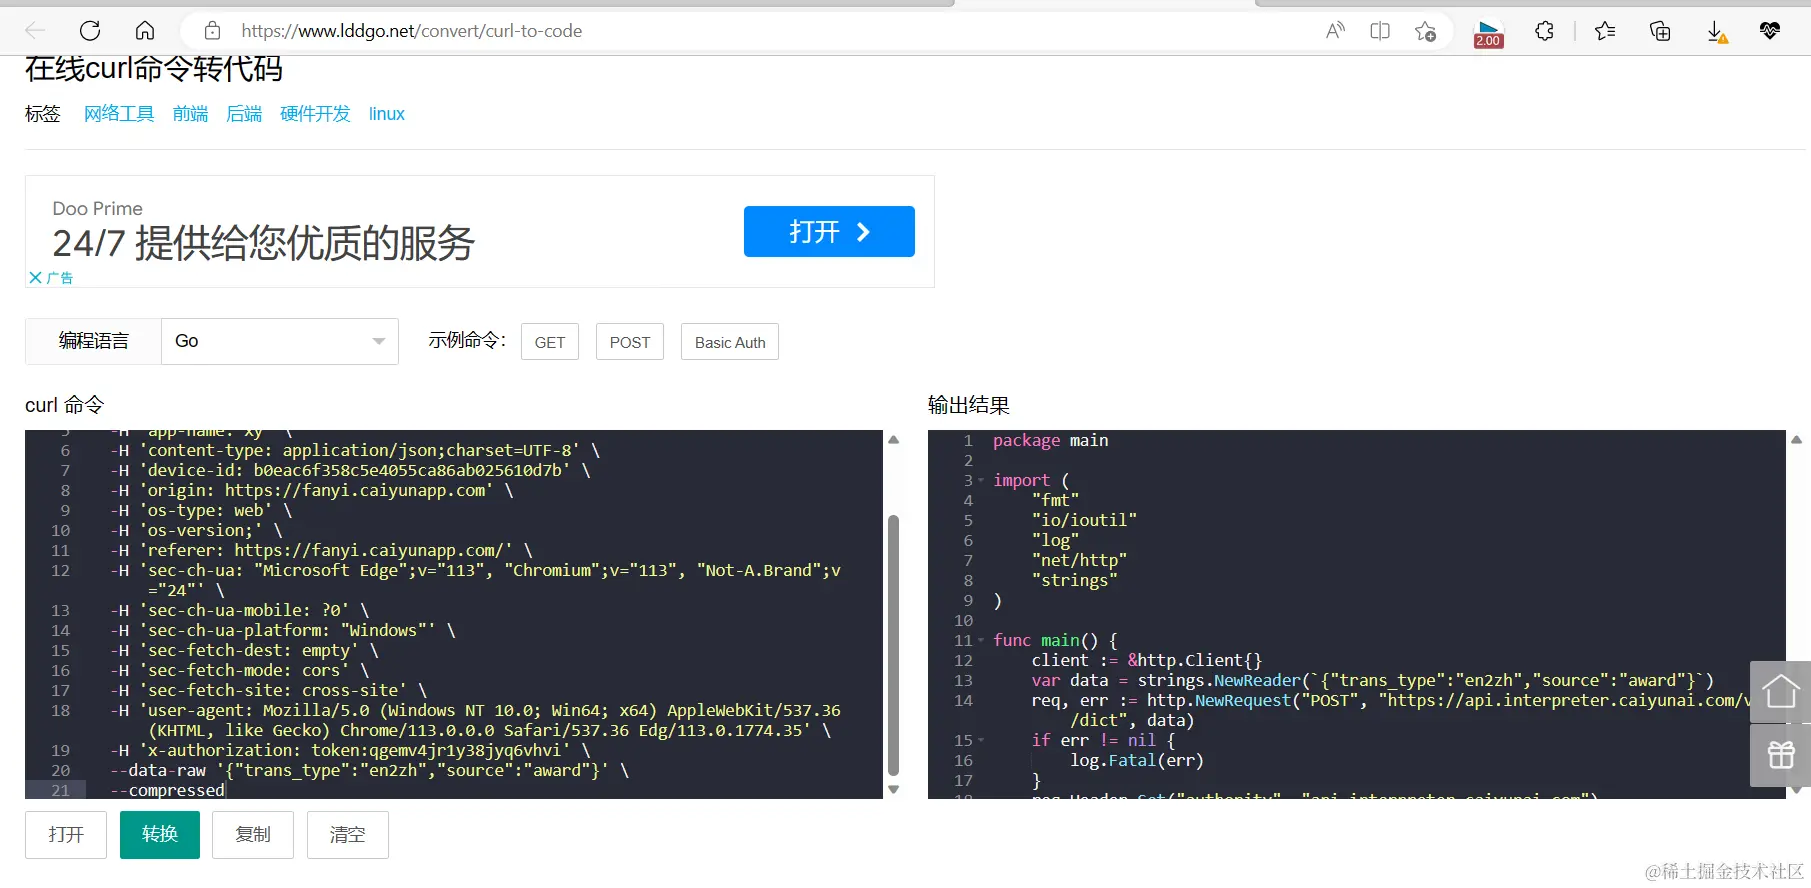
Task: Click the output editor scroll-up arrow
Action: pos(1797,440)
